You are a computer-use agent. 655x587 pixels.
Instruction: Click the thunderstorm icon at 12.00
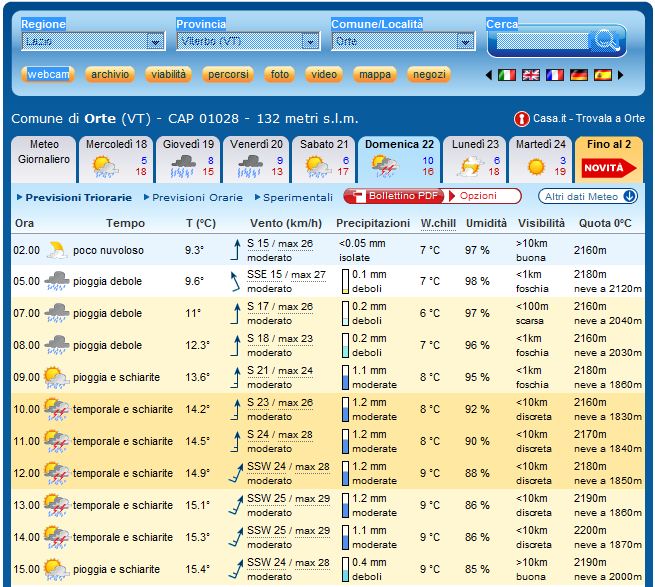[x=57, y=473]
